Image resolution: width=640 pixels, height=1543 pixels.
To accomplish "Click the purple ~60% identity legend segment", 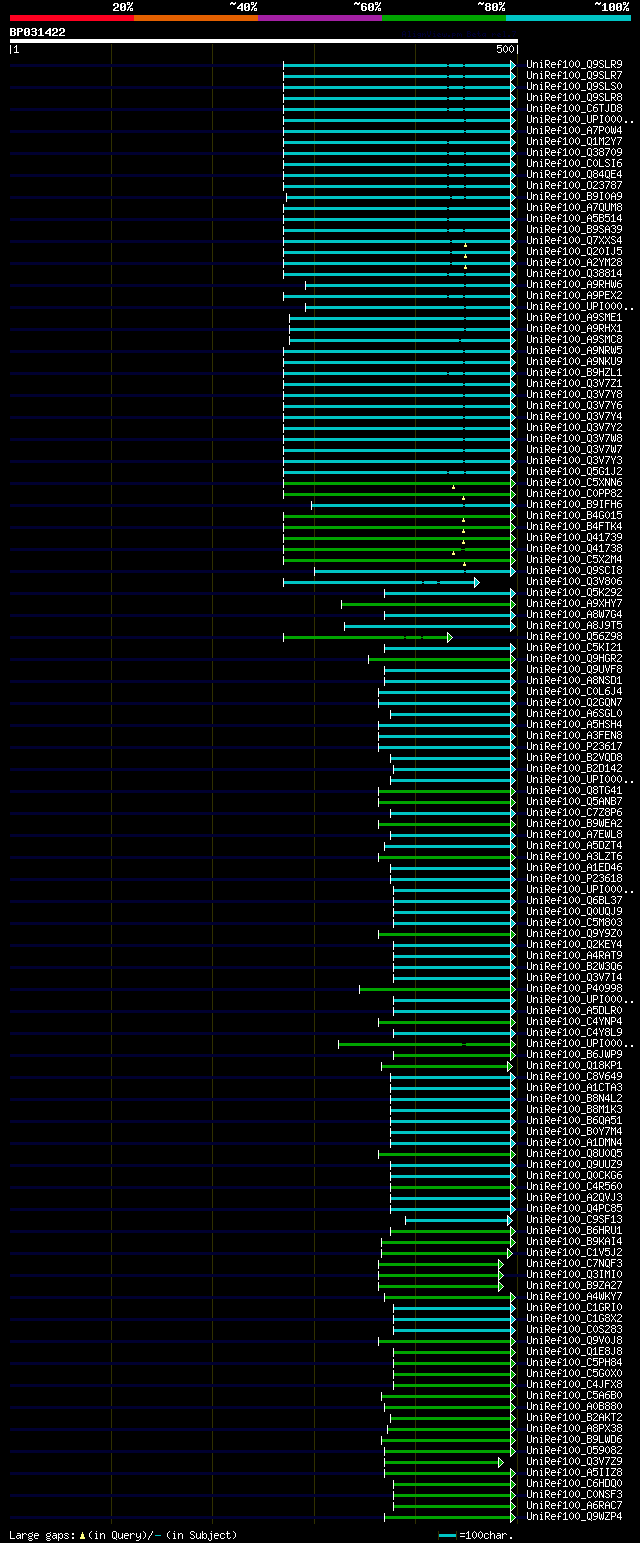I will pyautogui.click(x=320, y=18).
